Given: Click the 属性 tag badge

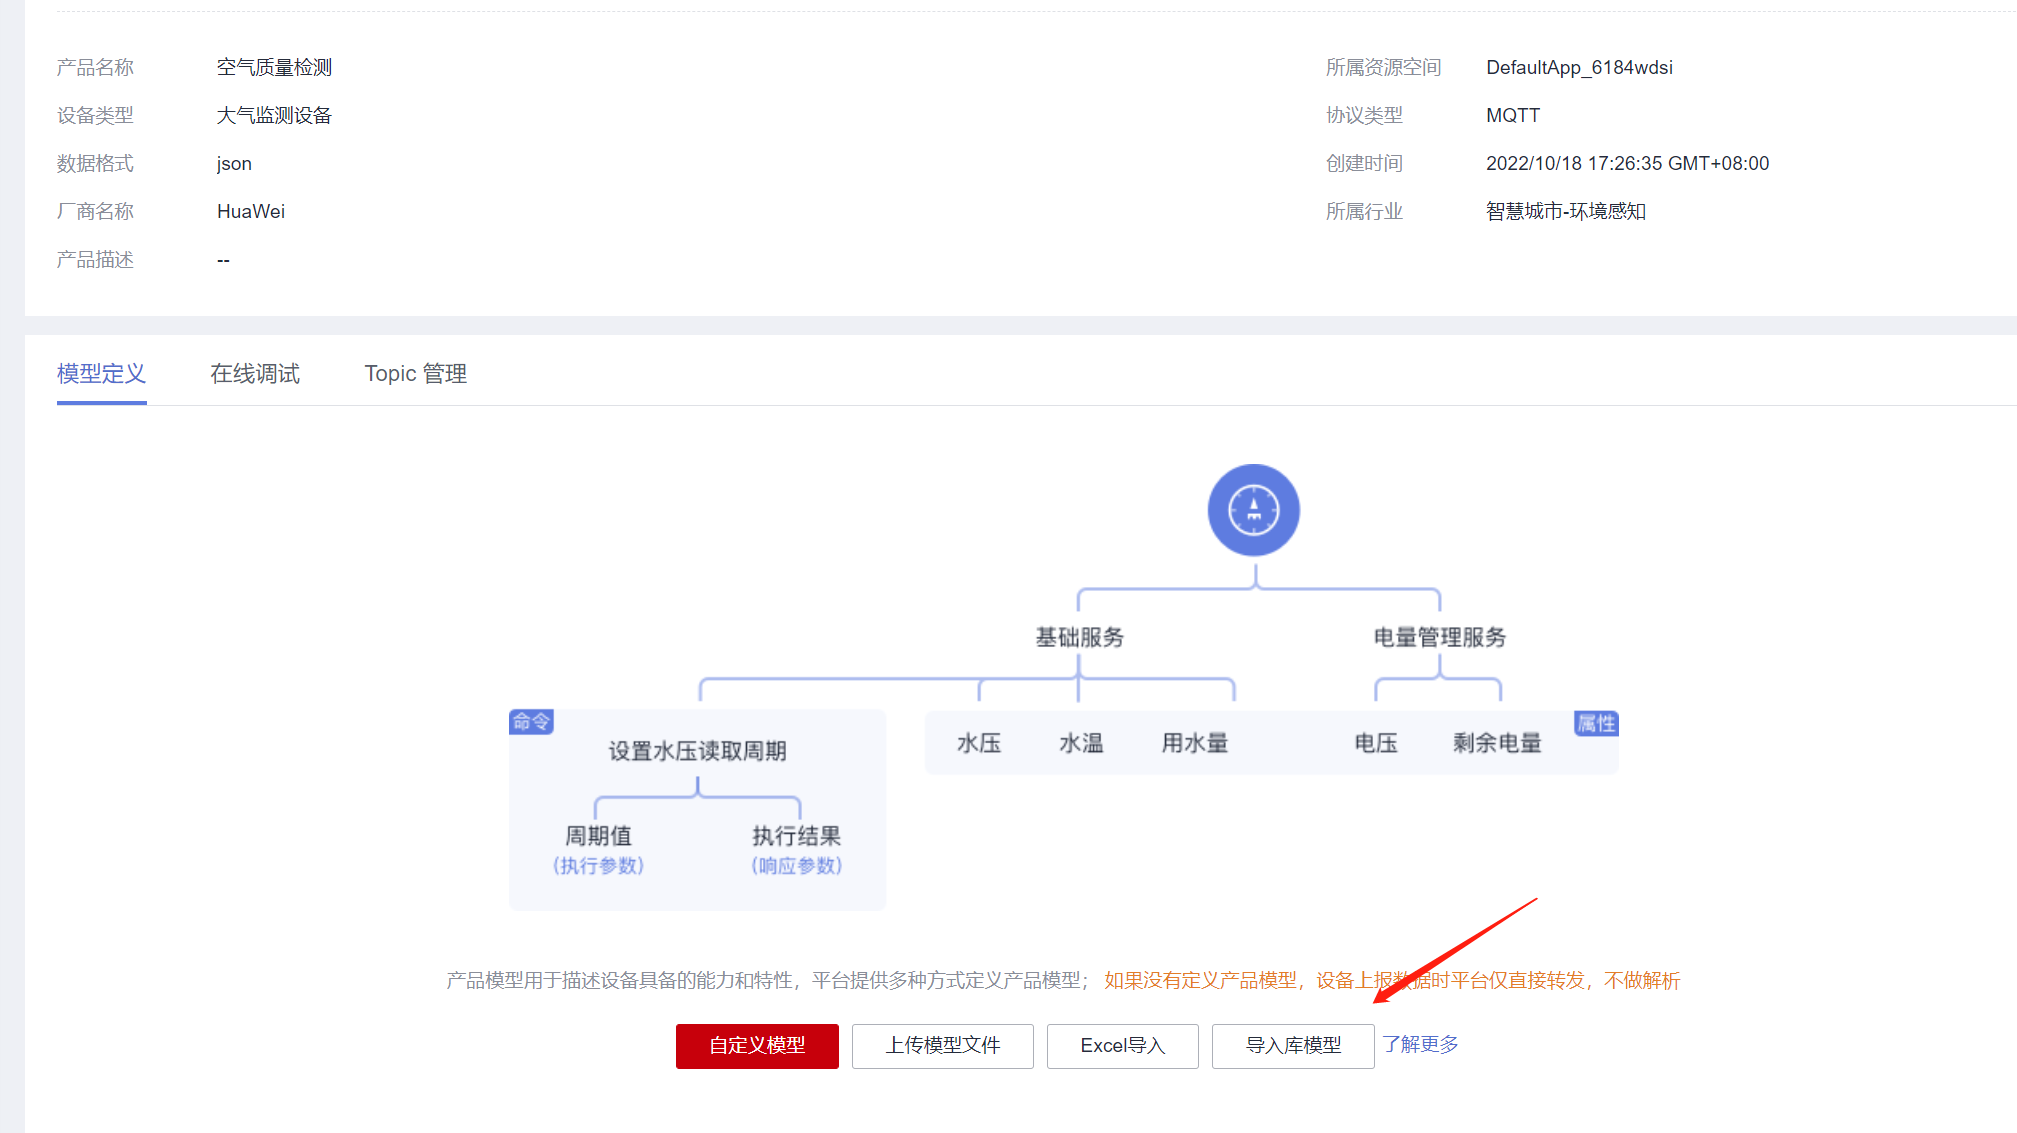Looking at the screenshot, I should click(x=1595, y=723).
